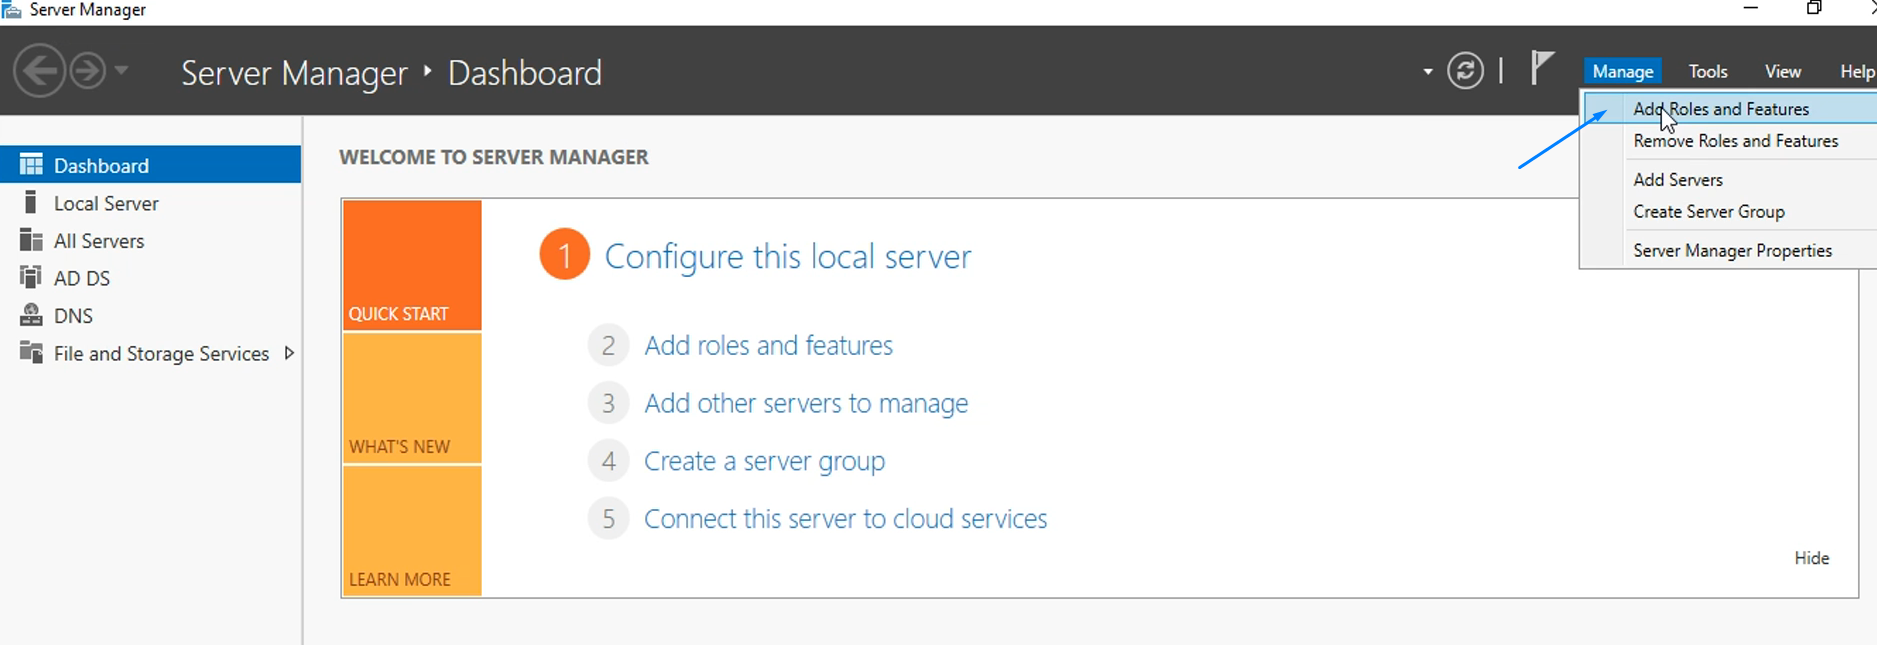Open File and Storage Services page
This screenshot has height=645, width=1877.
point(161,354)
